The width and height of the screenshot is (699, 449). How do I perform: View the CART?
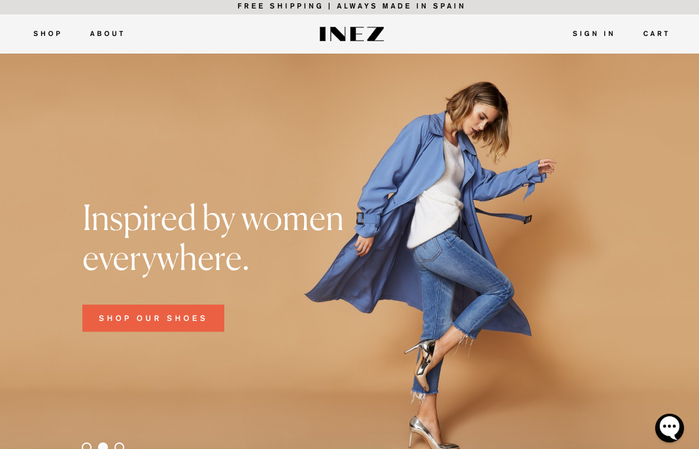point(656,33)
